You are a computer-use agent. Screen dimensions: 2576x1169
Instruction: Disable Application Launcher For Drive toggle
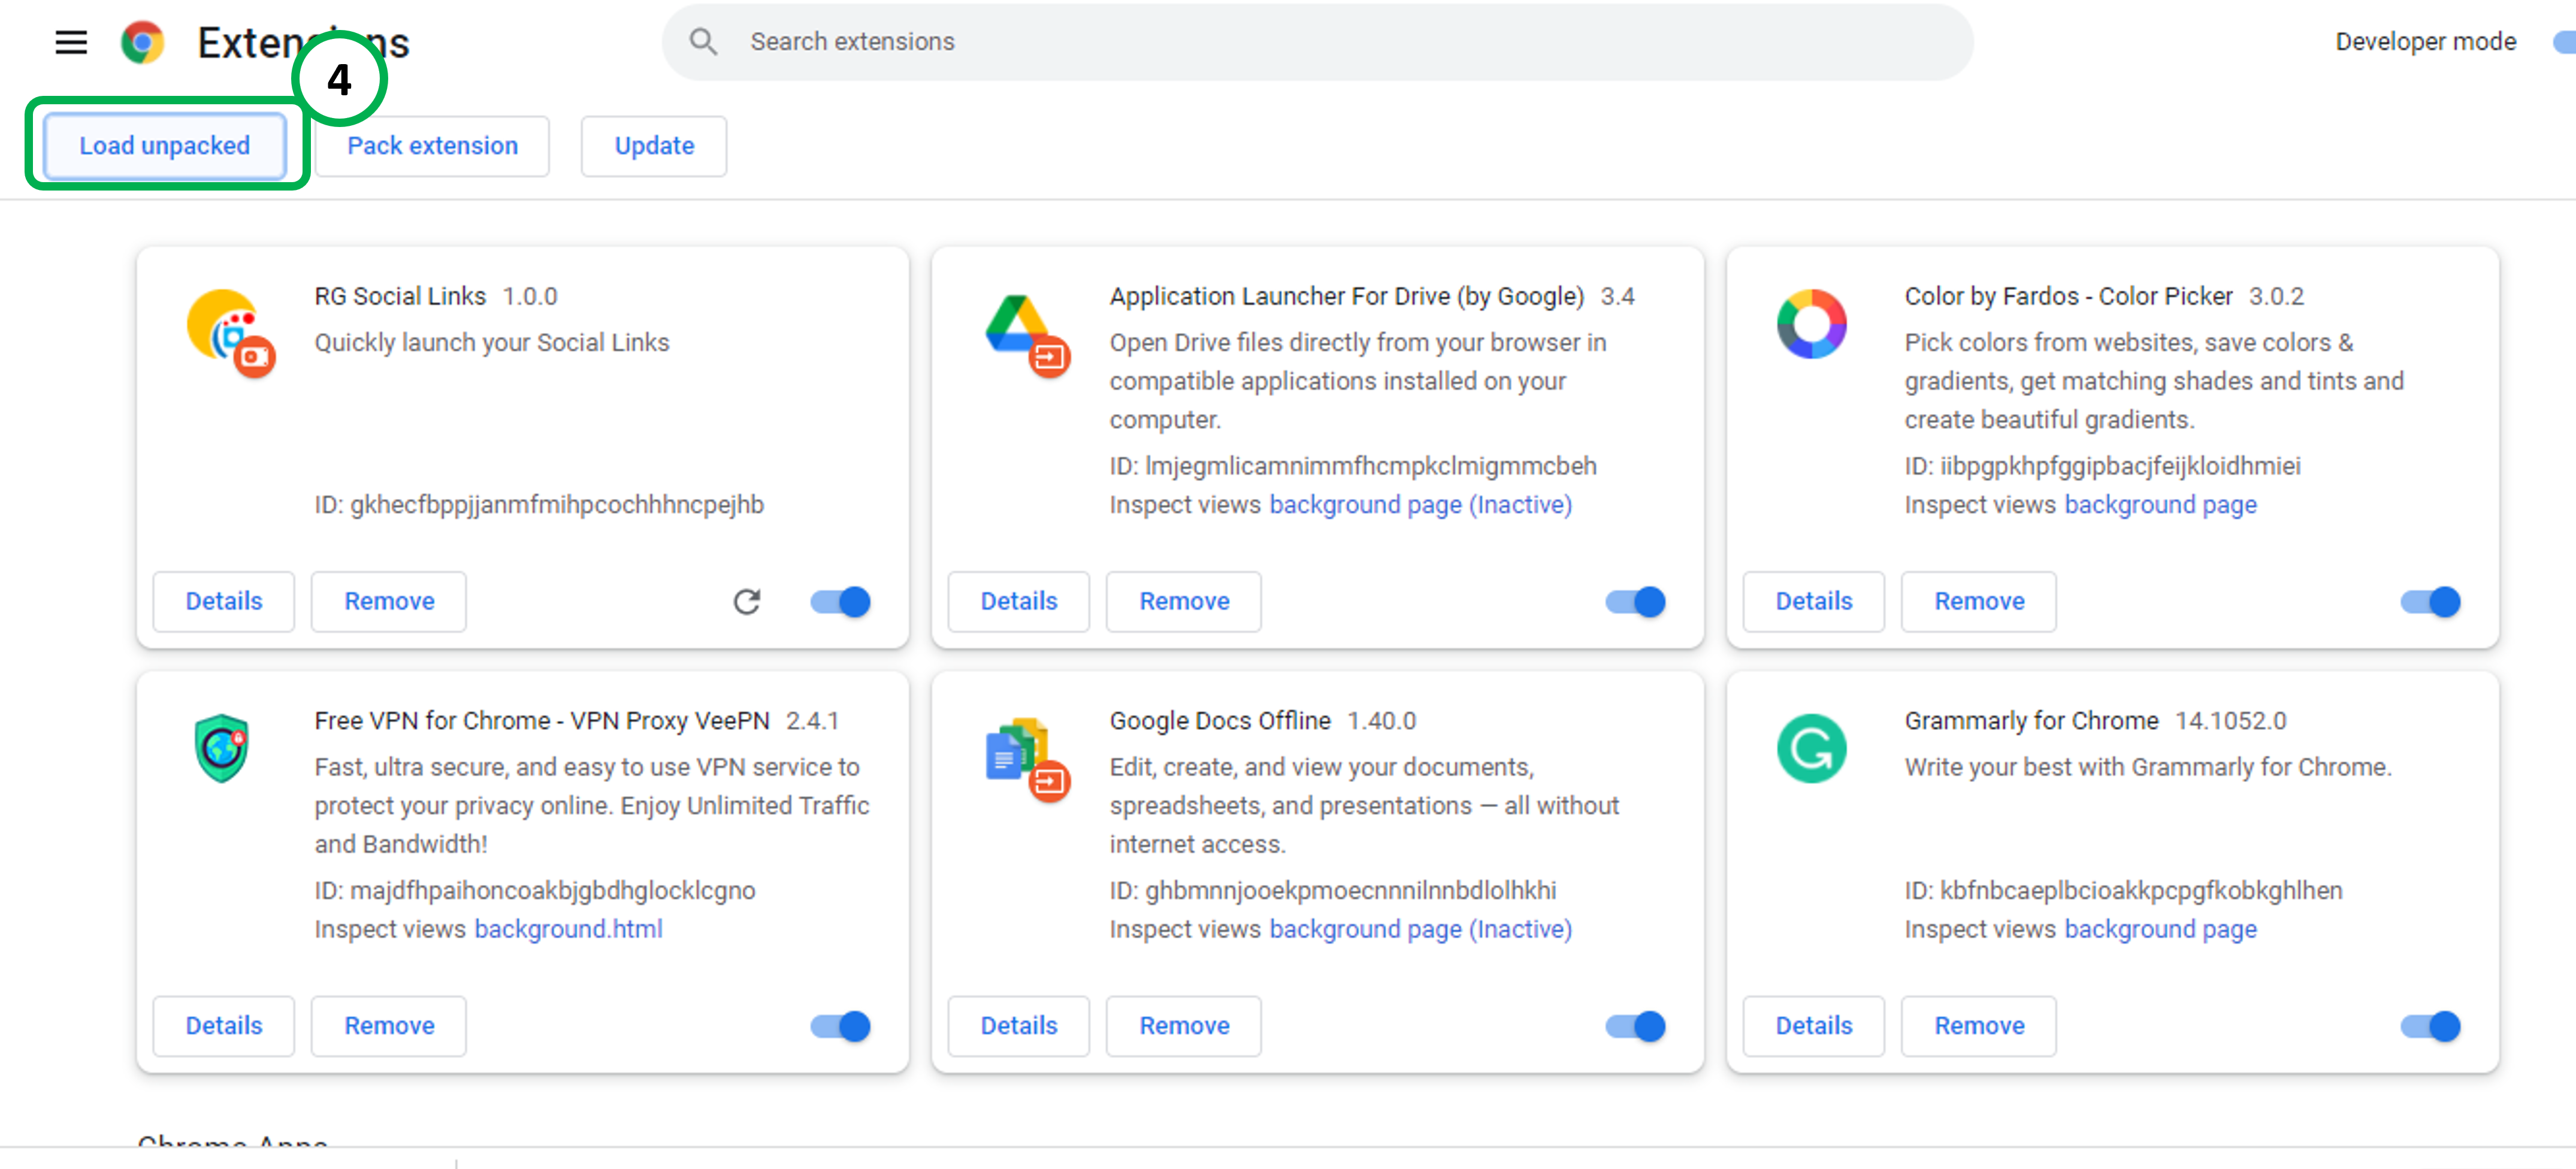[x=1636, y=602]
